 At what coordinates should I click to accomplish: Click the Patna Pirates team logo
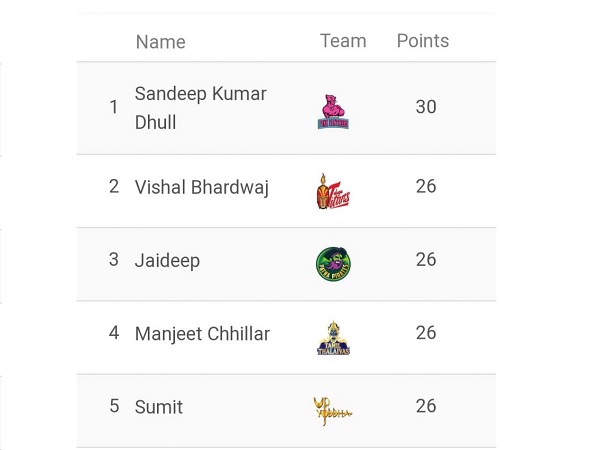pyautogui.click(x=333, y=264)
